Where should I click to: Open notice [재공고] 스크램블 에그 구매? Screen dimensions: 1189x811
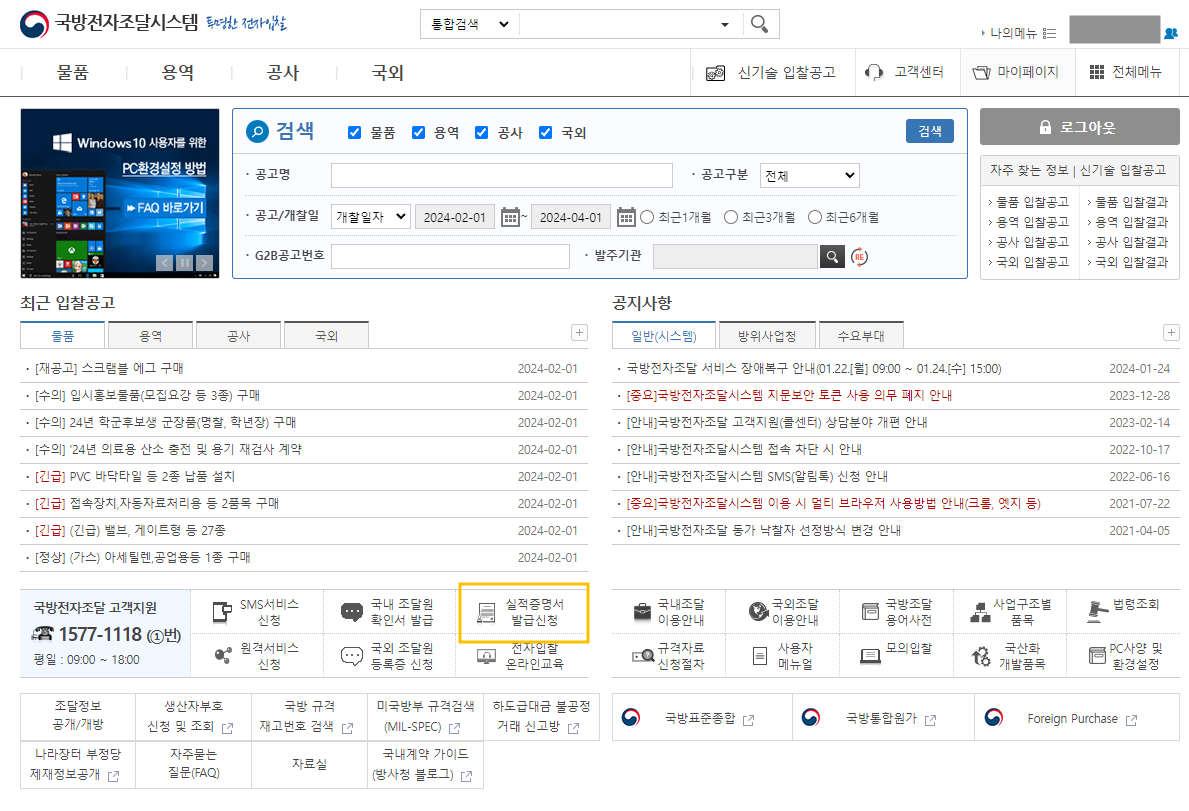pyautogui.click(x=109, y=369)
